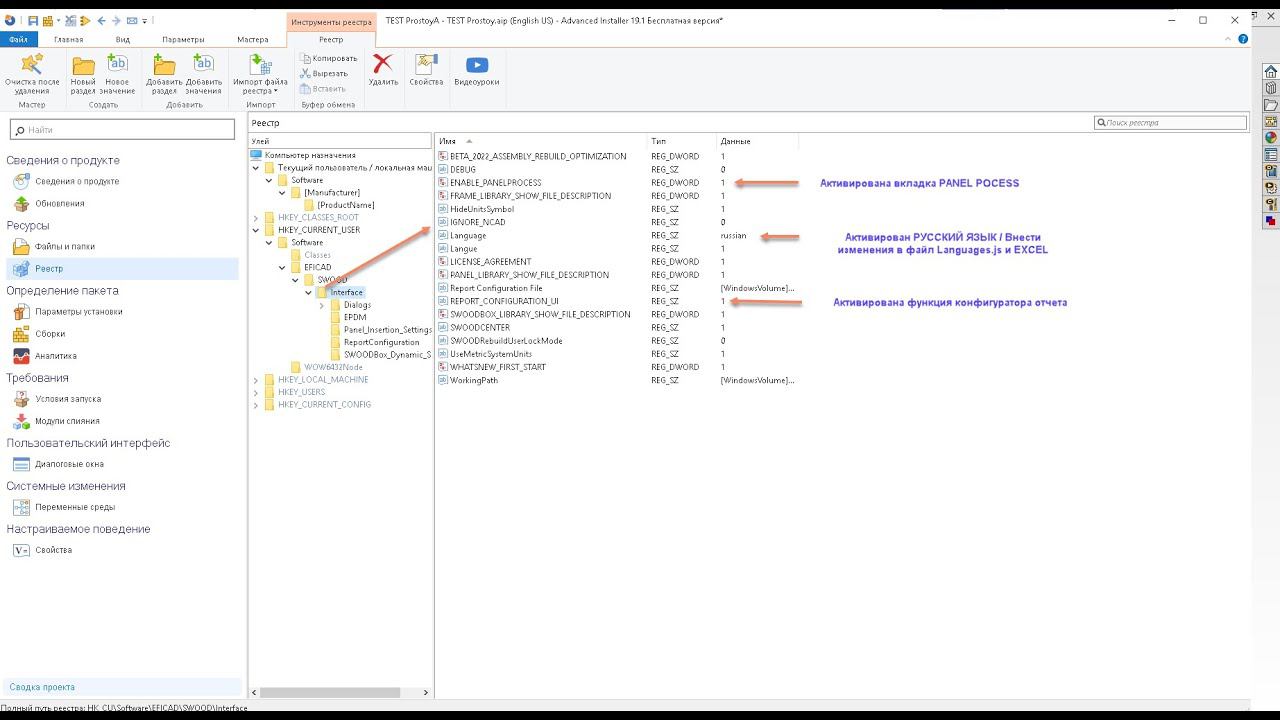Delete selection with the red X Удалить
Image resolution: width=1280 pixels, height=720 pixels.
click(x=383, y=69)
